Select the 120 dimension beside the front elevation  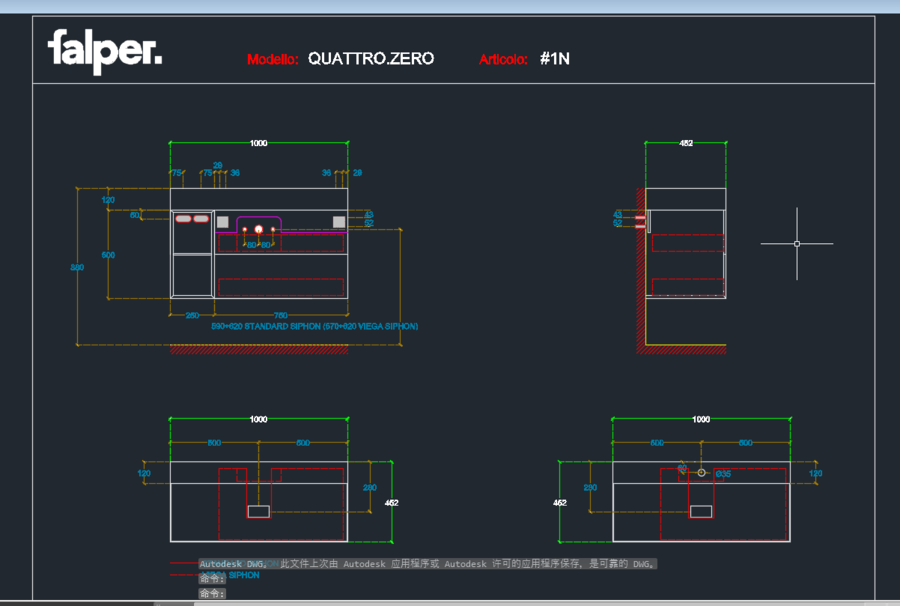108,200
